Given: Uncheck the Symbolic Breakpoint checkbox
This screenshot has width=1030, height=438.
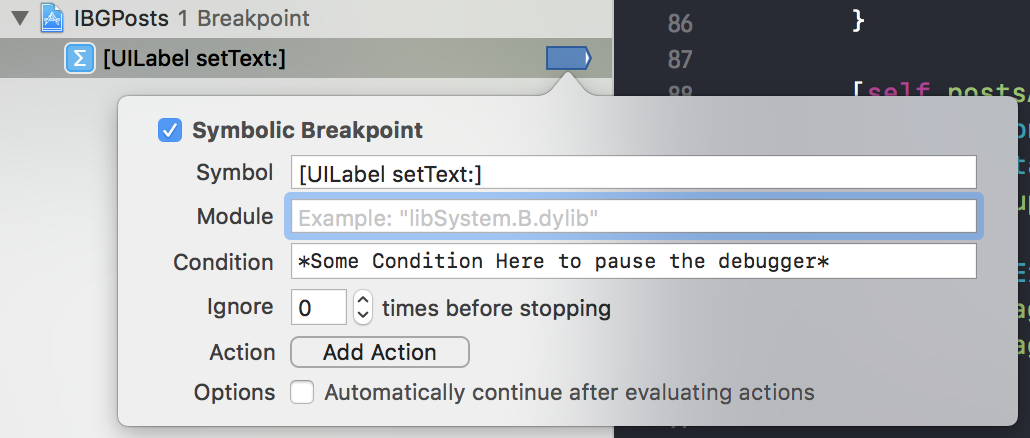Looking at the screenshot, I should (170, 130).
